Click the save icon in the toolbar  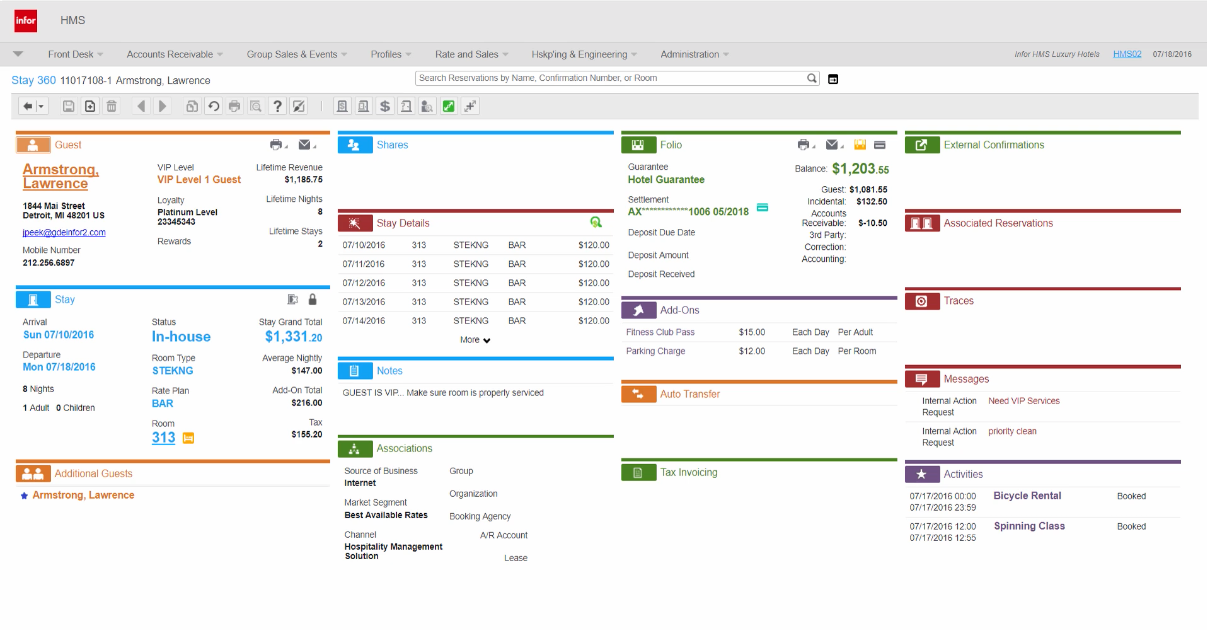(x=68, y=106)
